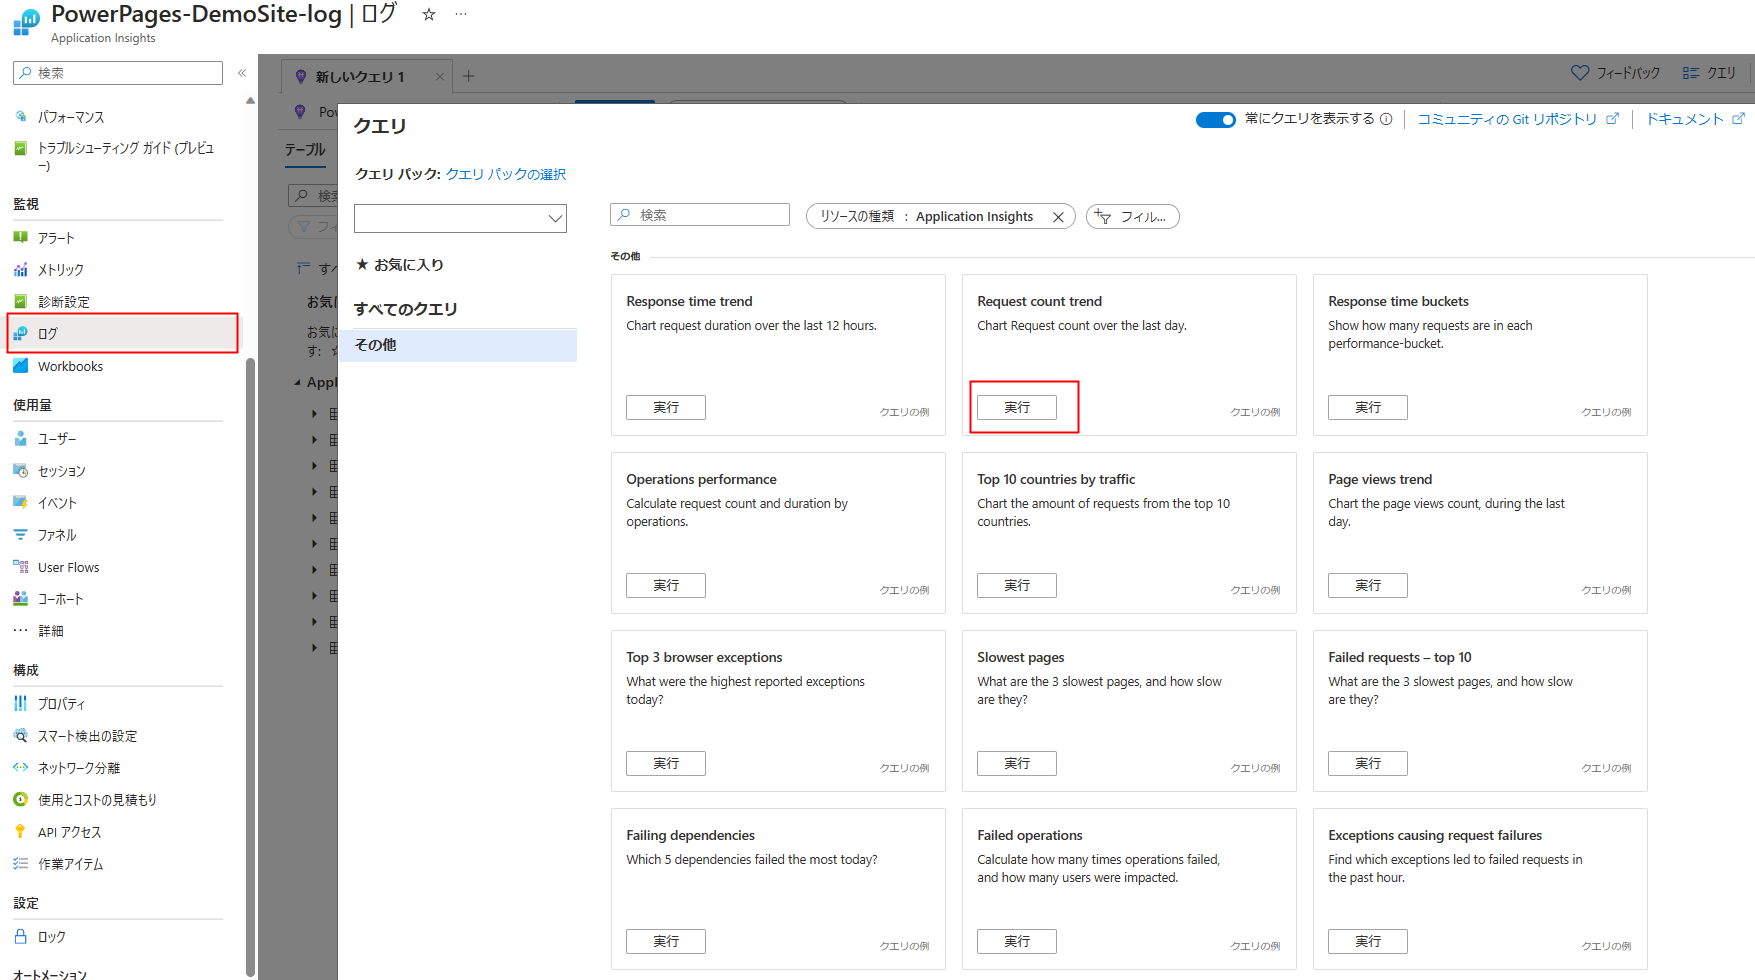Run the Failing dependencies query

(x=666, y=942)
